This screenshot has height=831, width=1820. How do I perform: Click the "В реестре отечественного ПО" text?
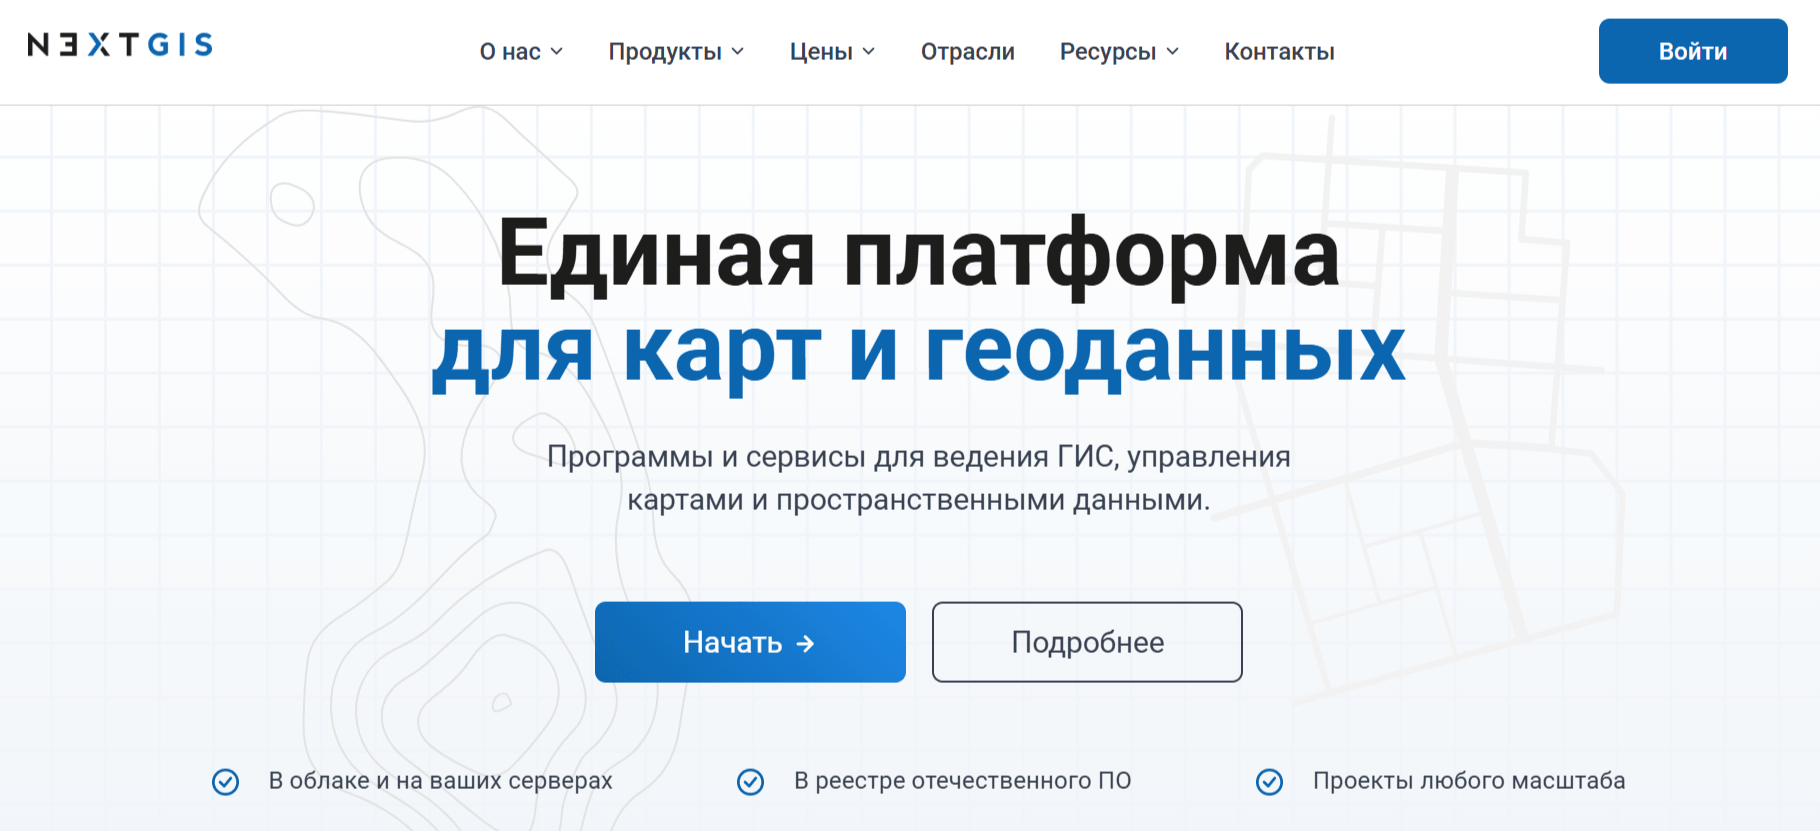pos(962,781)
